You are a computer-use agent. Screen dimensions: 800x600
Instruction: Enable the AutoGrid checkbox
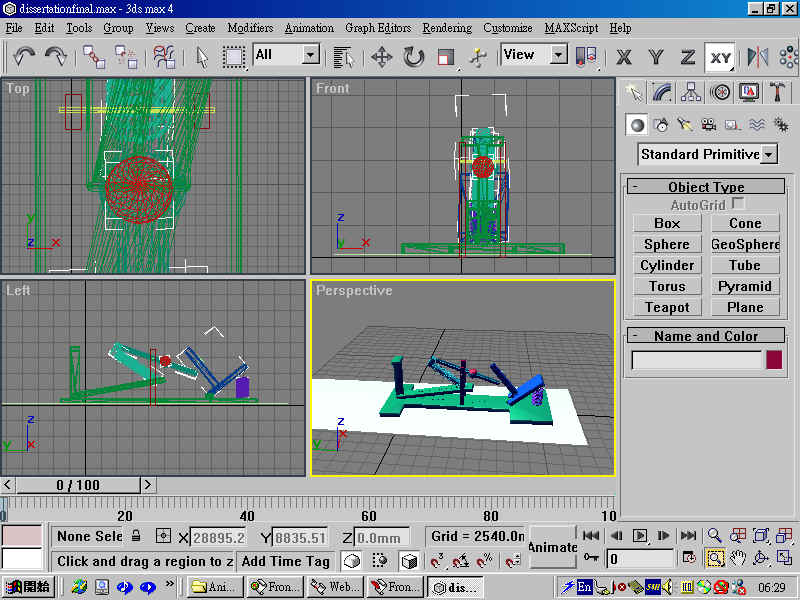[737, 204]
